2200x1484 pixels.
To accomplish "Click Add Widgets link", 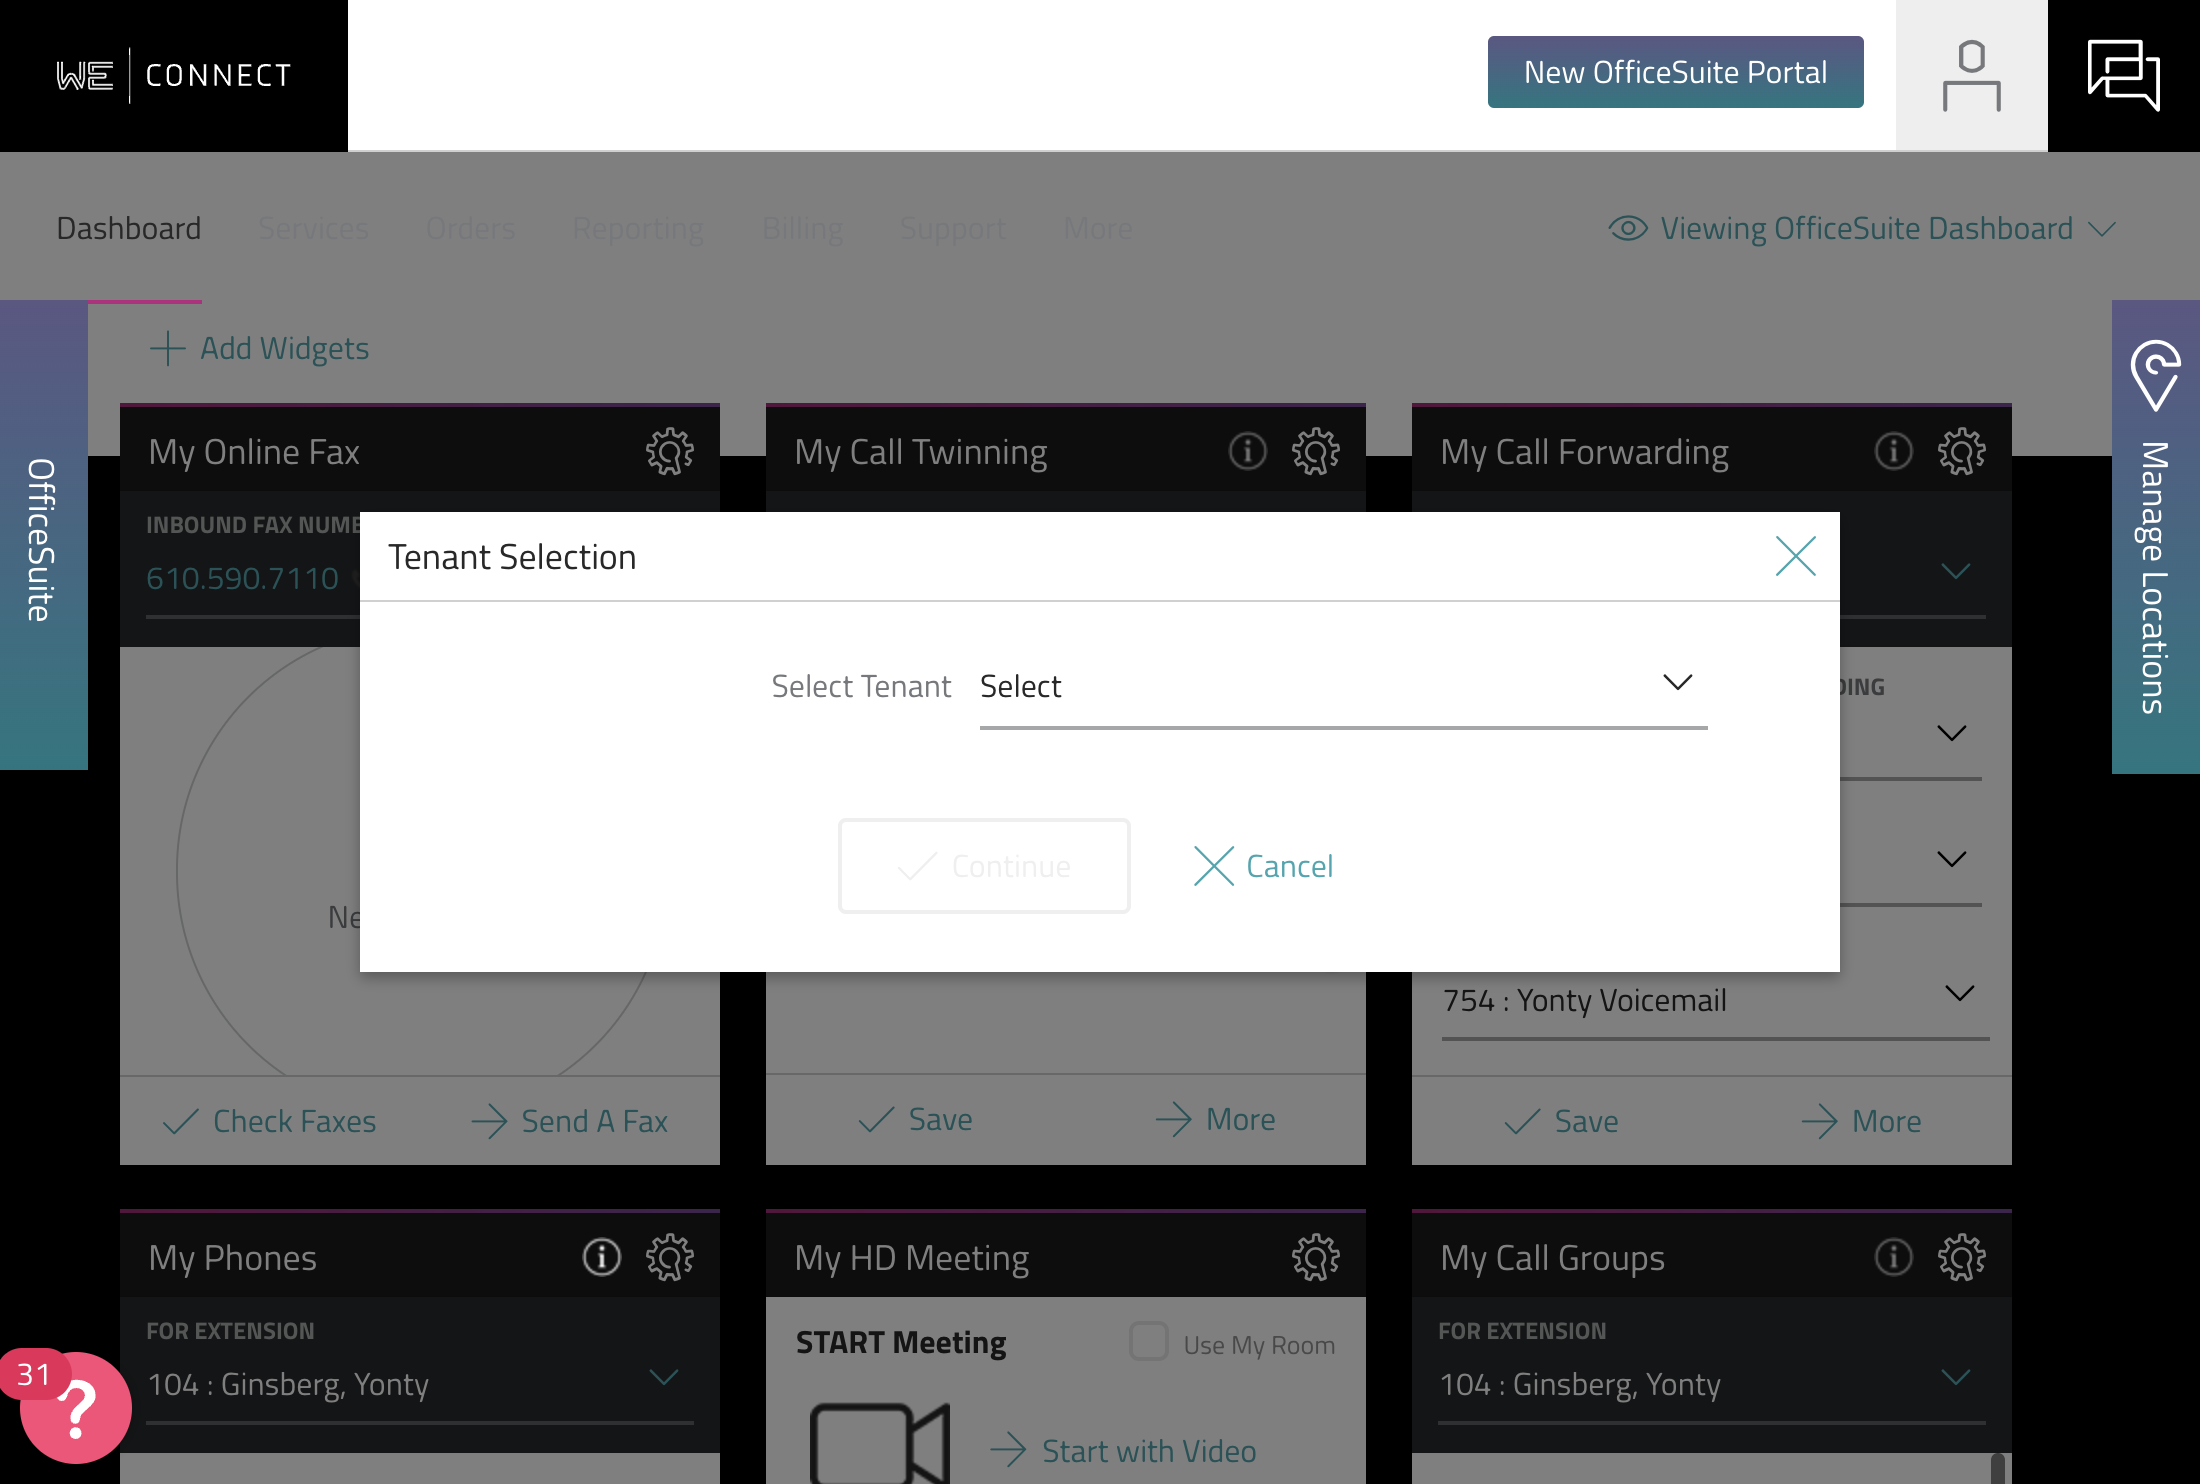I will pos(260,349).
